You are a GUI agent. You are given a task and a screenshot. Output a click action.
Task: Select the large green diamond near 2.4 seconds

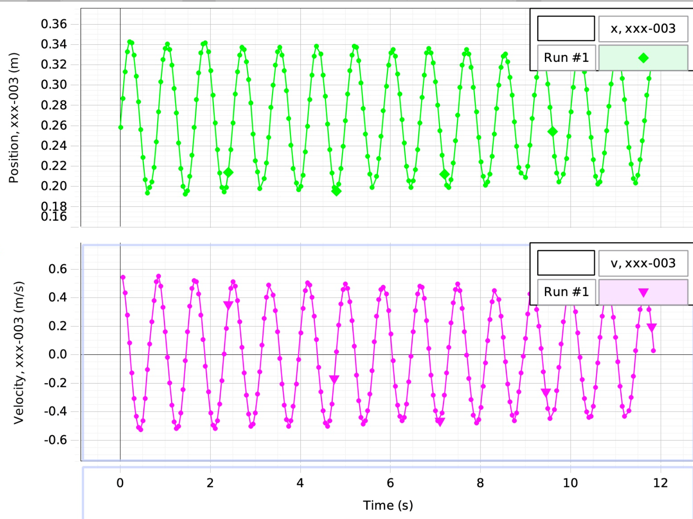[x=228, y=172]
